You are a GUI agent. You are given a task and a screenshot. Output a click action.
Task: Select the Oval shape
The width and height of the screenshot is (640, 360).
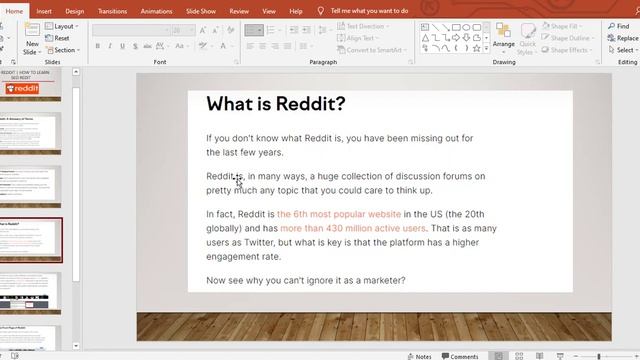[x=466, y=27]
